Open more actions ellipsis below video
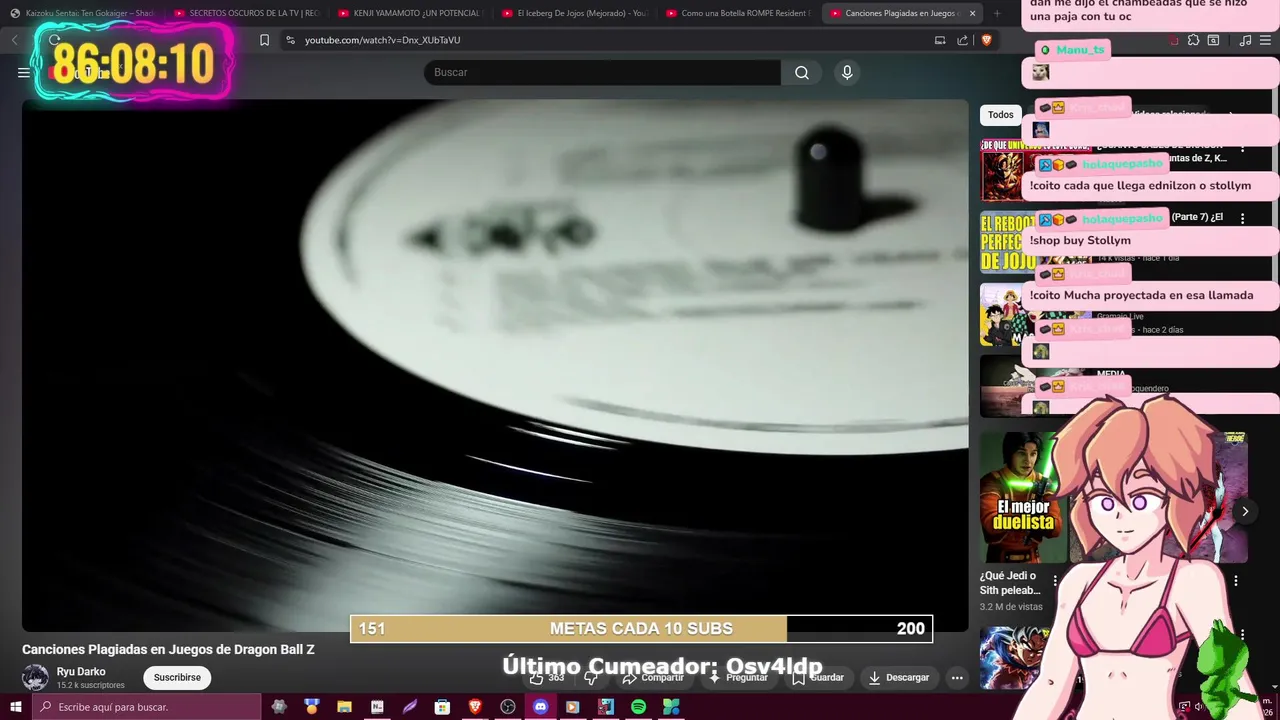Screen dimensions: 1280x720 tap(957, 677)
